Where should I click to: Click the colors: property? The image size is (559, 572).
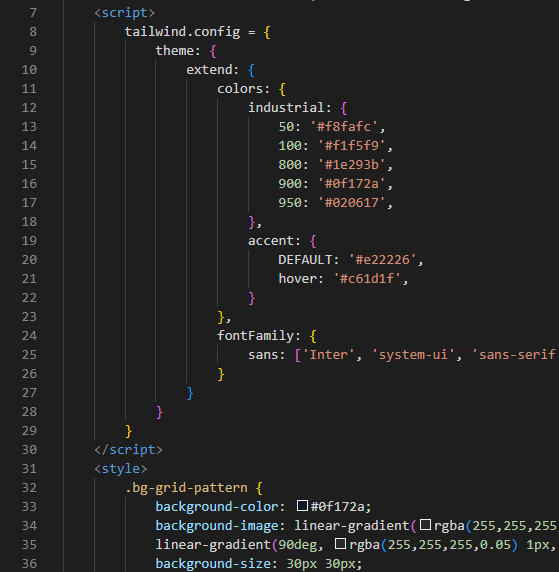[x=243, y=89]
